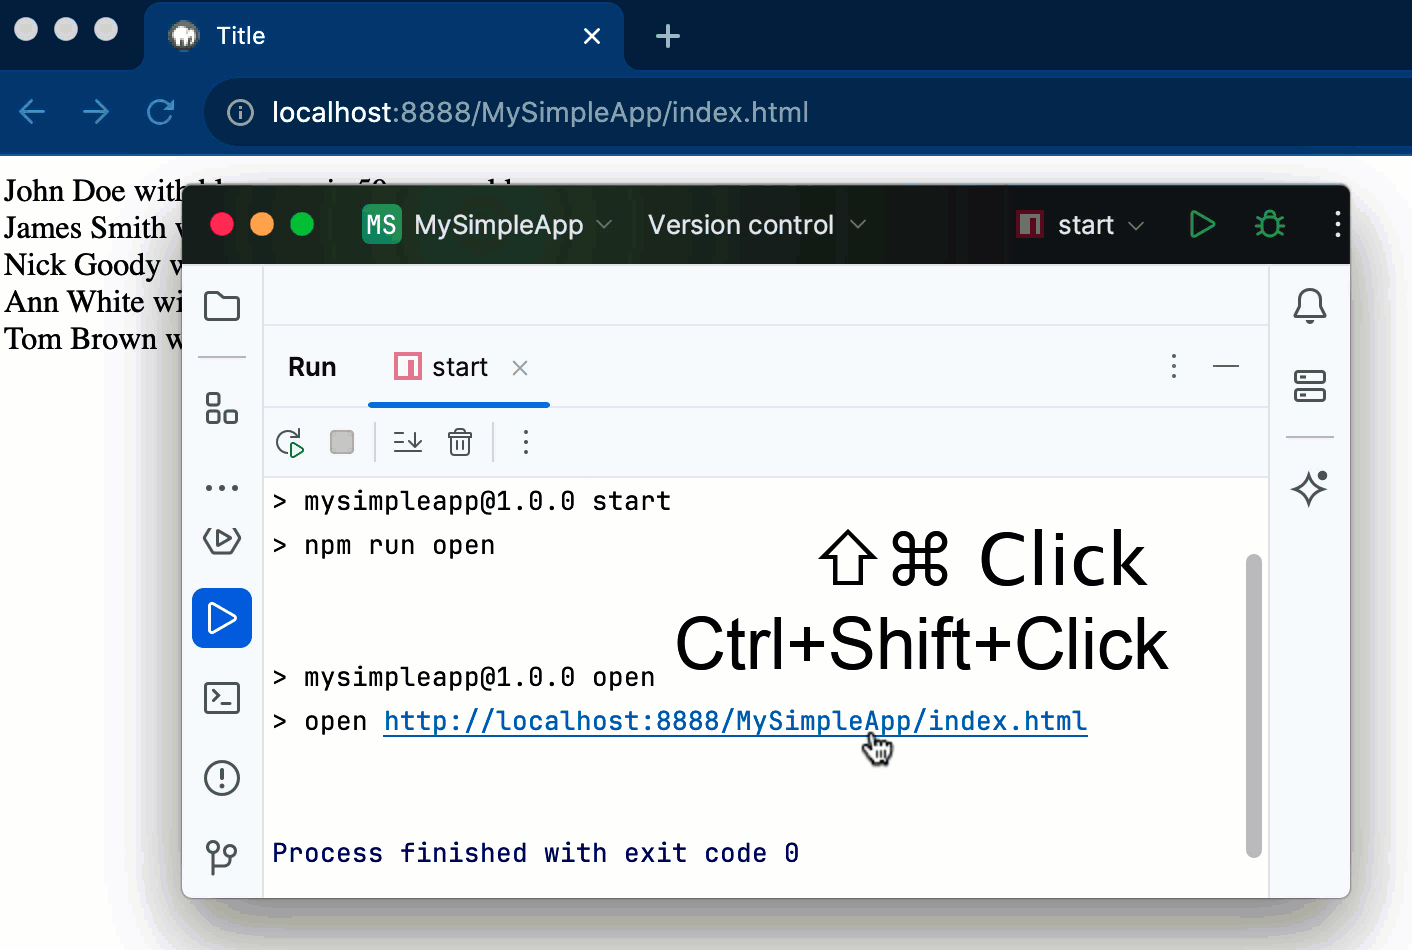Open the AI Assistant sparkle icon

coord(1309,489)
